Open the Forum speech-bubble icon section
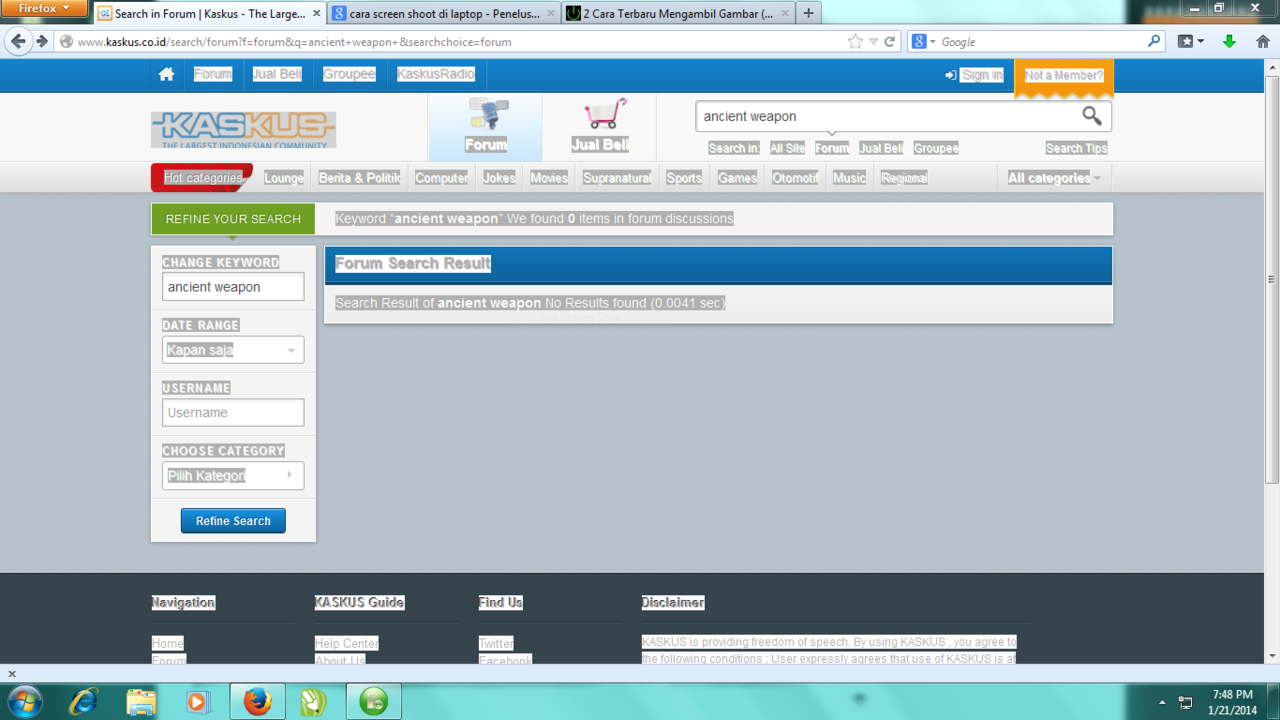1280x720 pixels. [x=486, y=127]
